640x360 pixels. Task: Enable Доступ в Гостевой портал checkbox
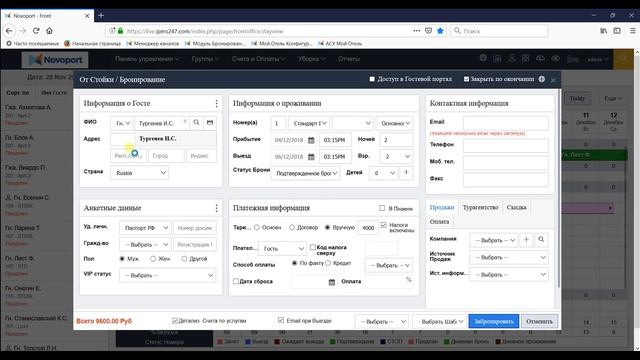point(372,79)
